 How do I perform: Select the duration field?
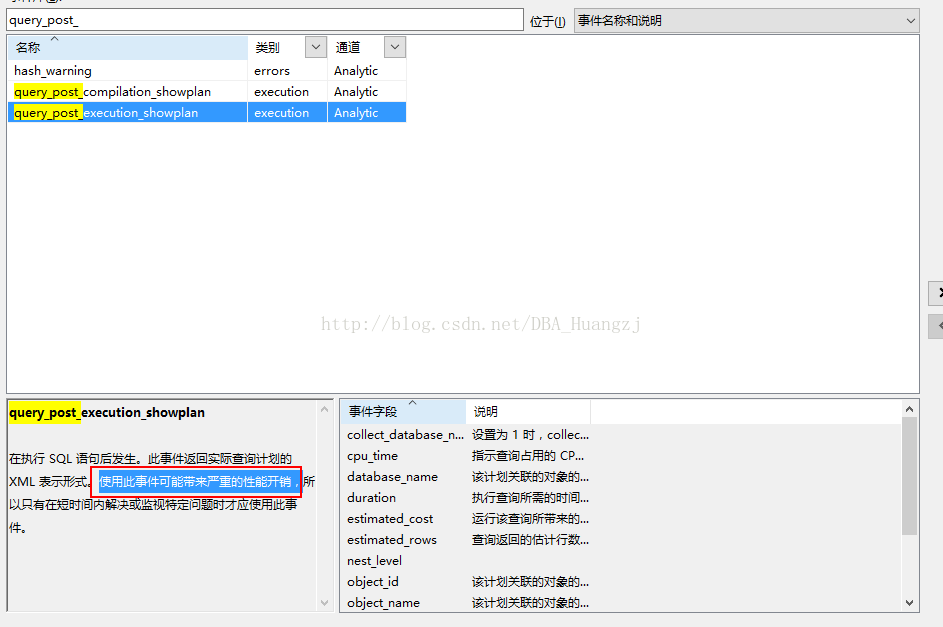pos(467,498)
